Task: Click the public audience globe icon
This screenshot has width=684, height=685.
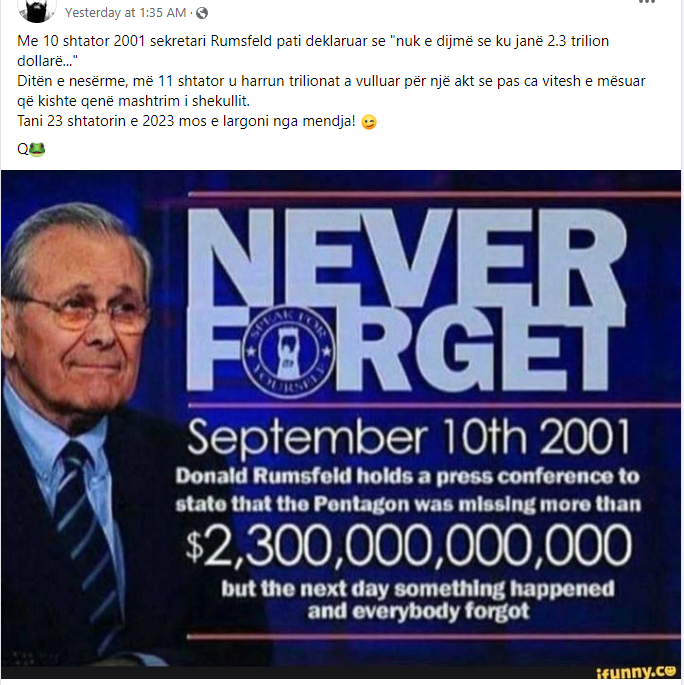Action: tap(202, 13)
